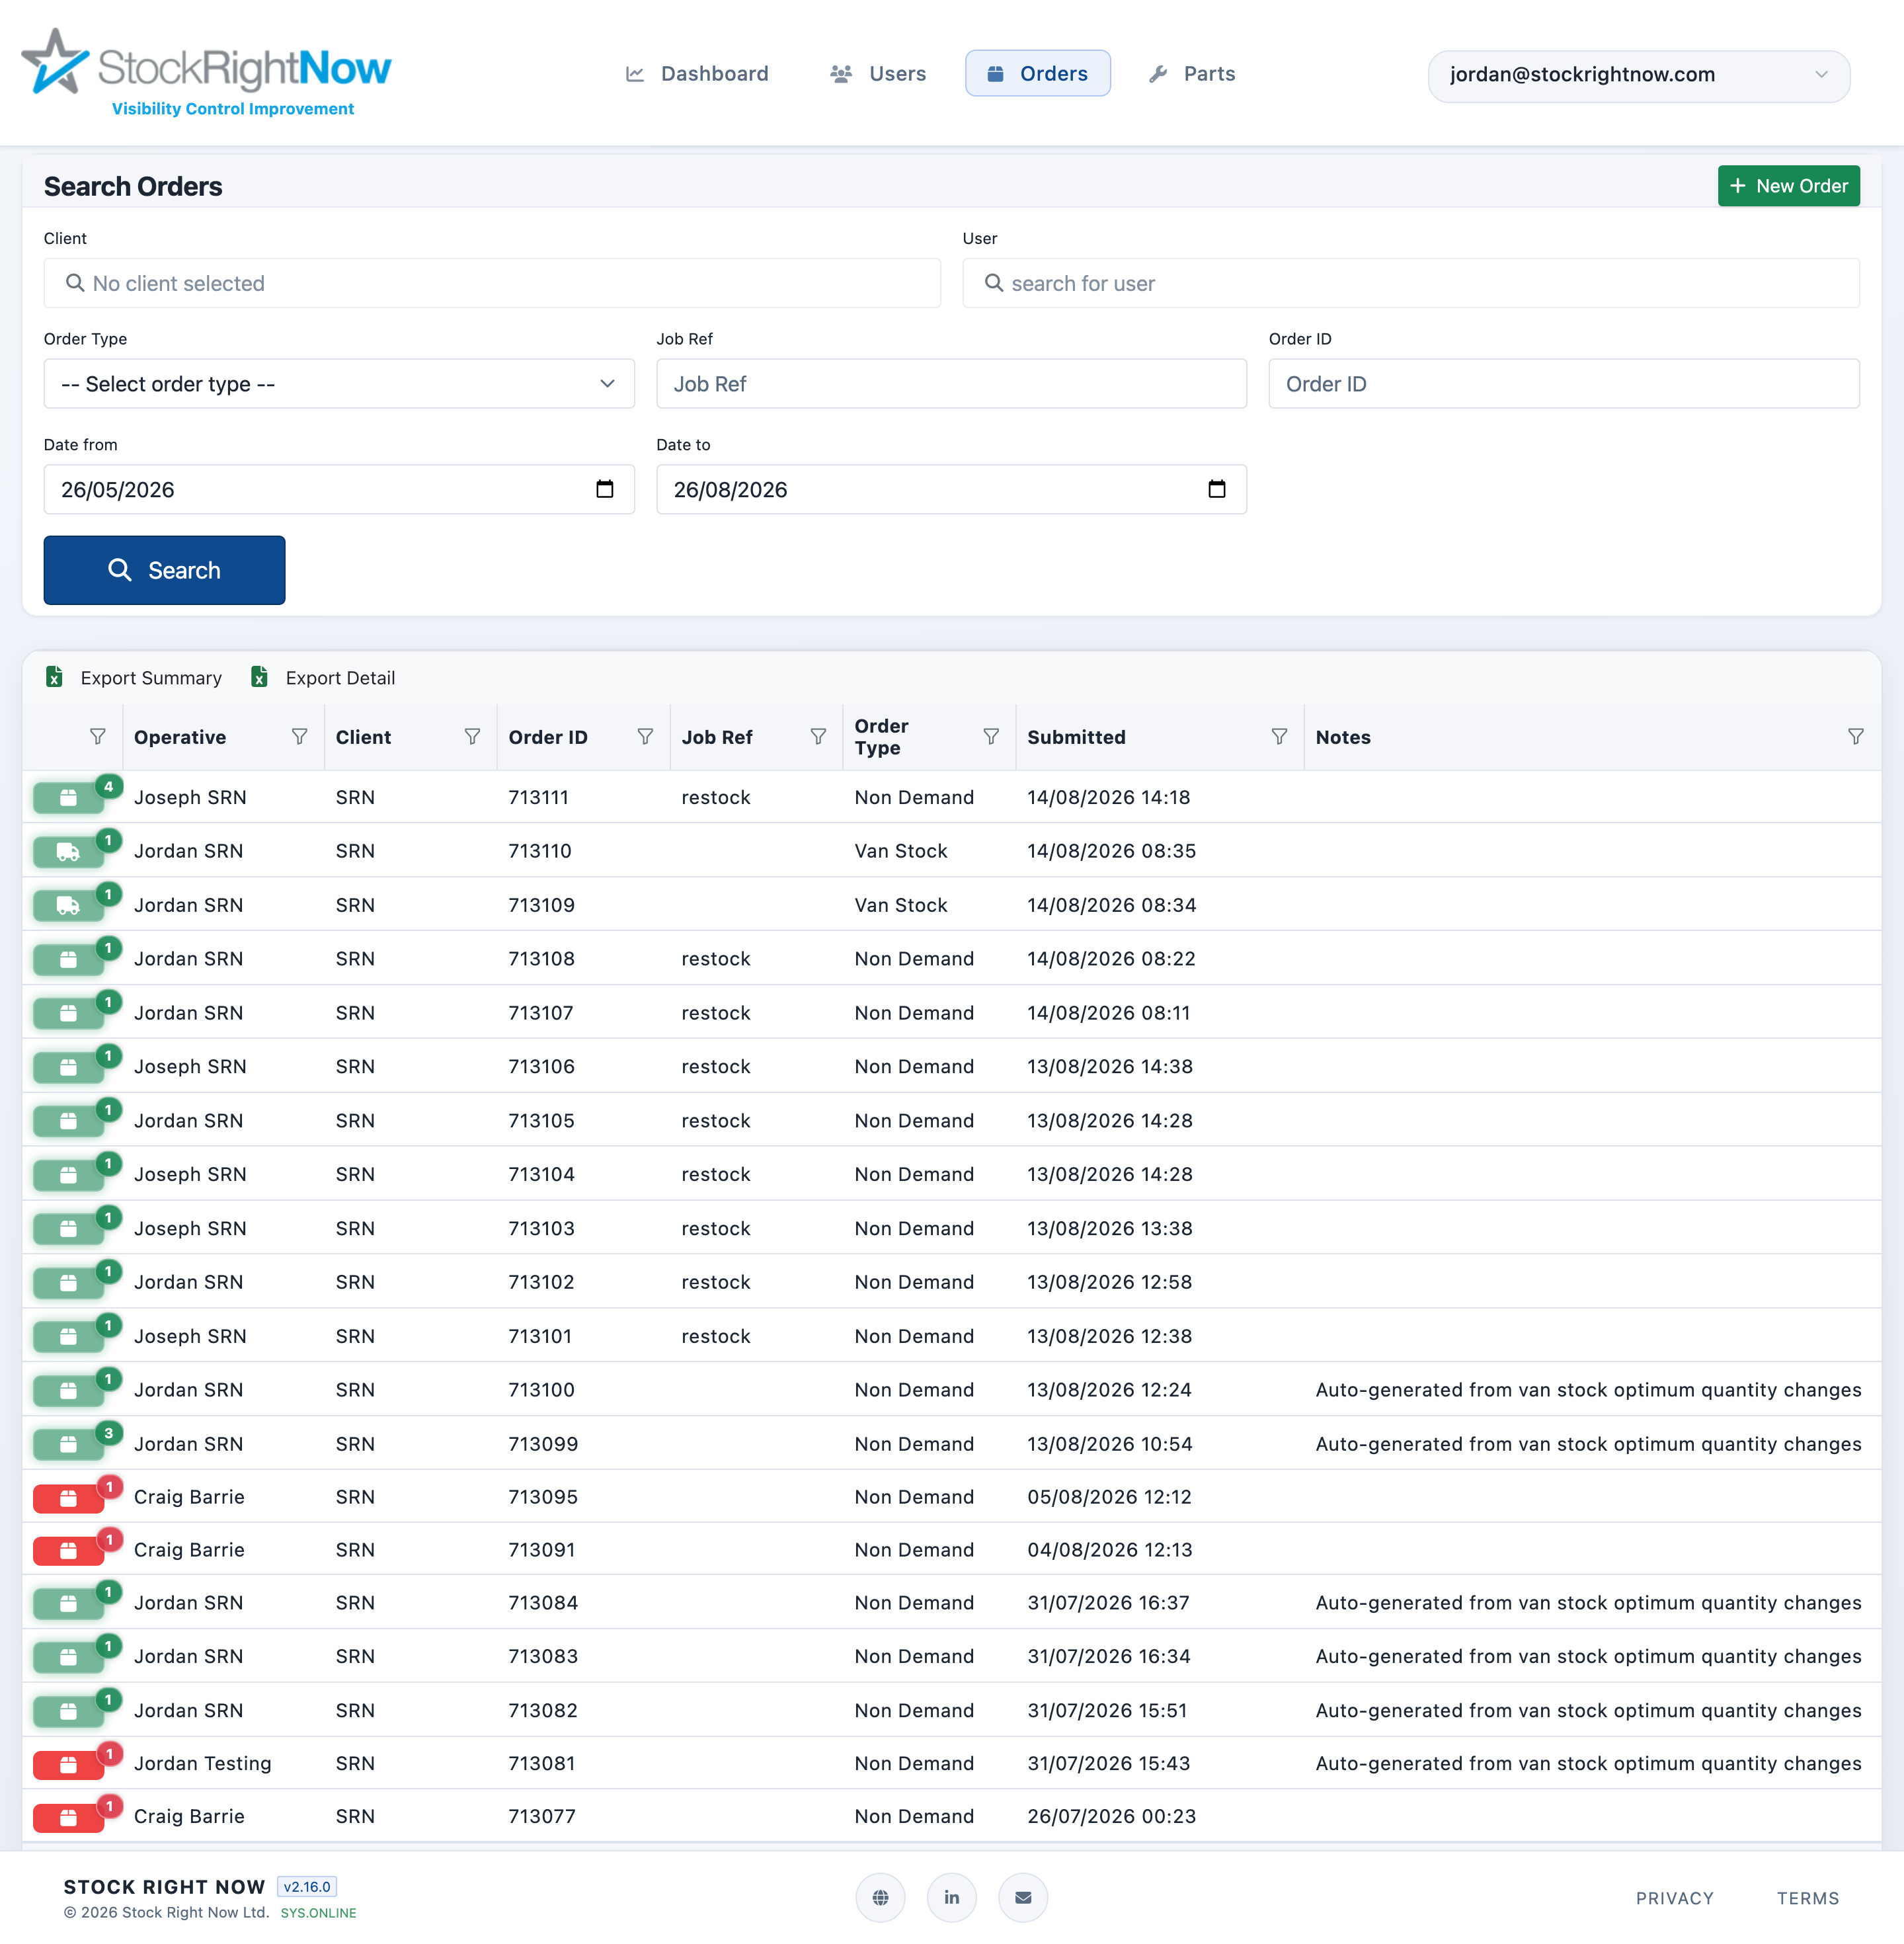Image resolution: width=1904 pixels, height=1944 pixels.
Task: Click the Date from field 26/05/2026
Action: click(339, 489)
